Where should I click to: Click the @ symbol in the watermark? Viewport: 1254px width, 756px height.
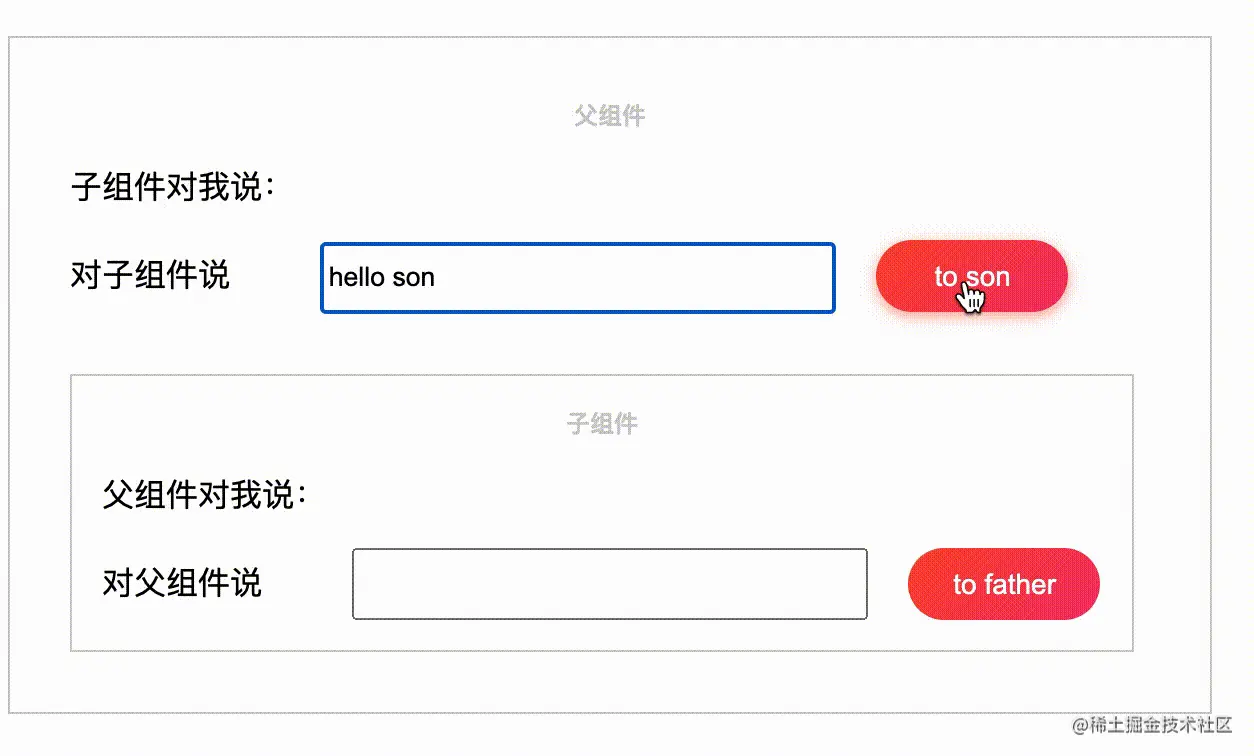coord(1080,725)
